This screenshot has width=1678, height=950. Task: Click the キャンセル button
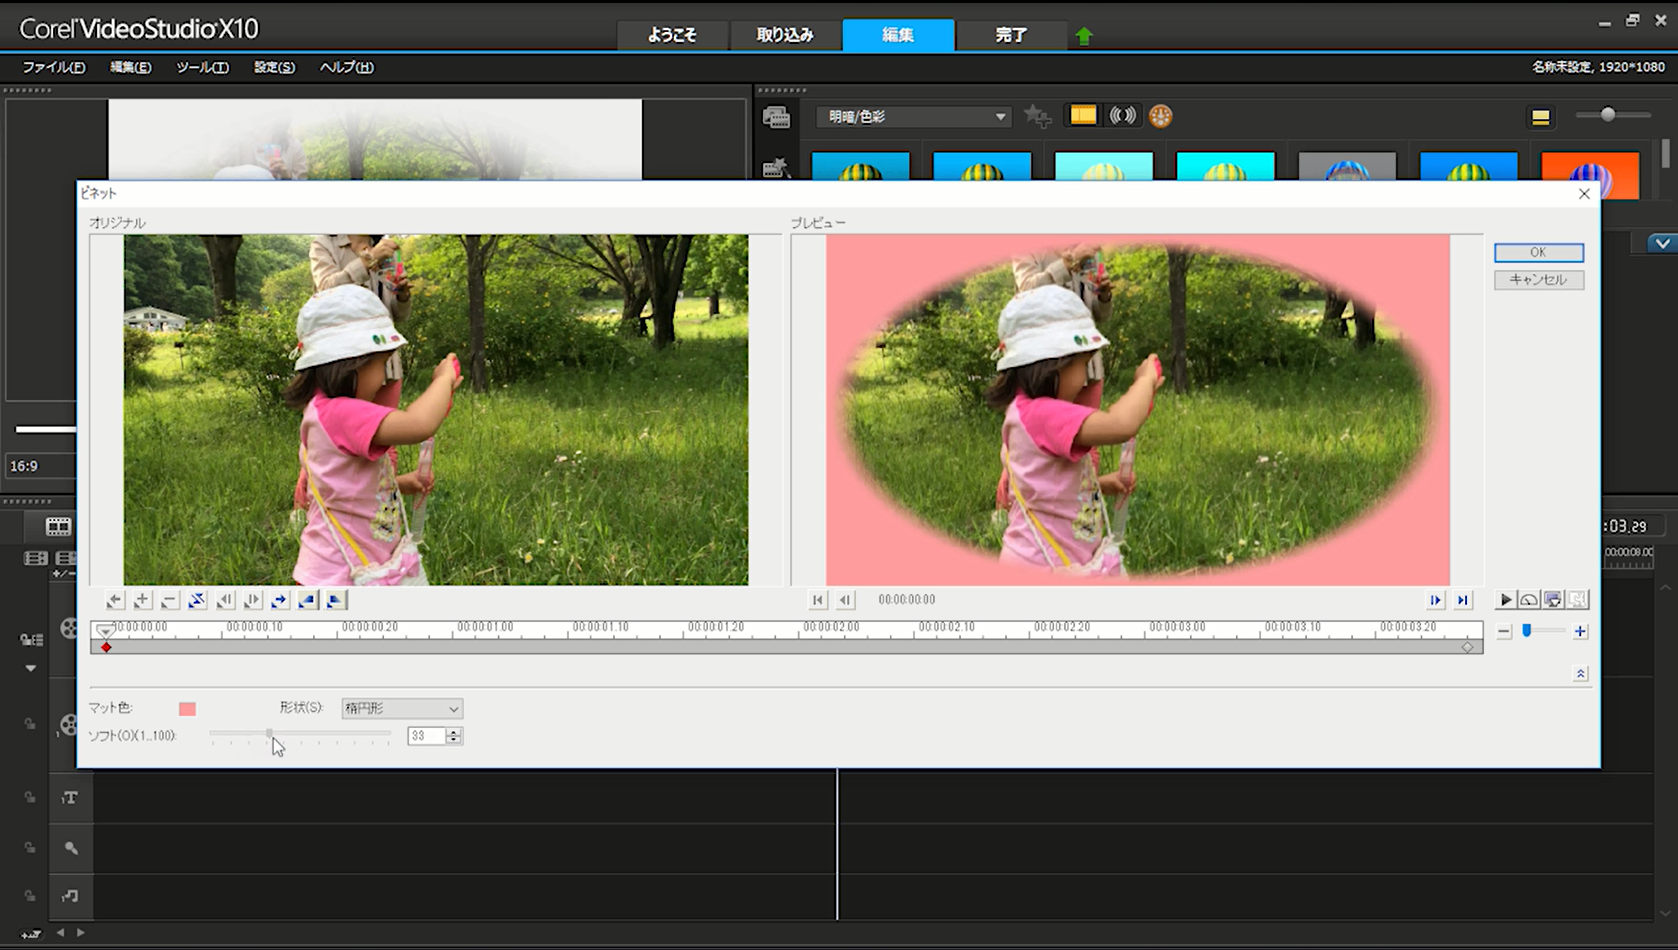[1538, 280]
